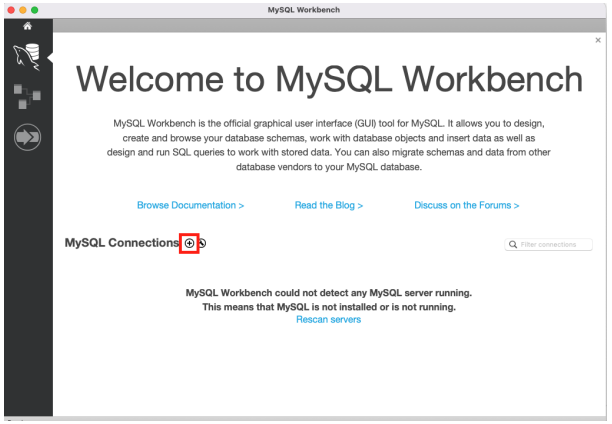
Task: Close the welcome panel with X
Action: [598, 40]
